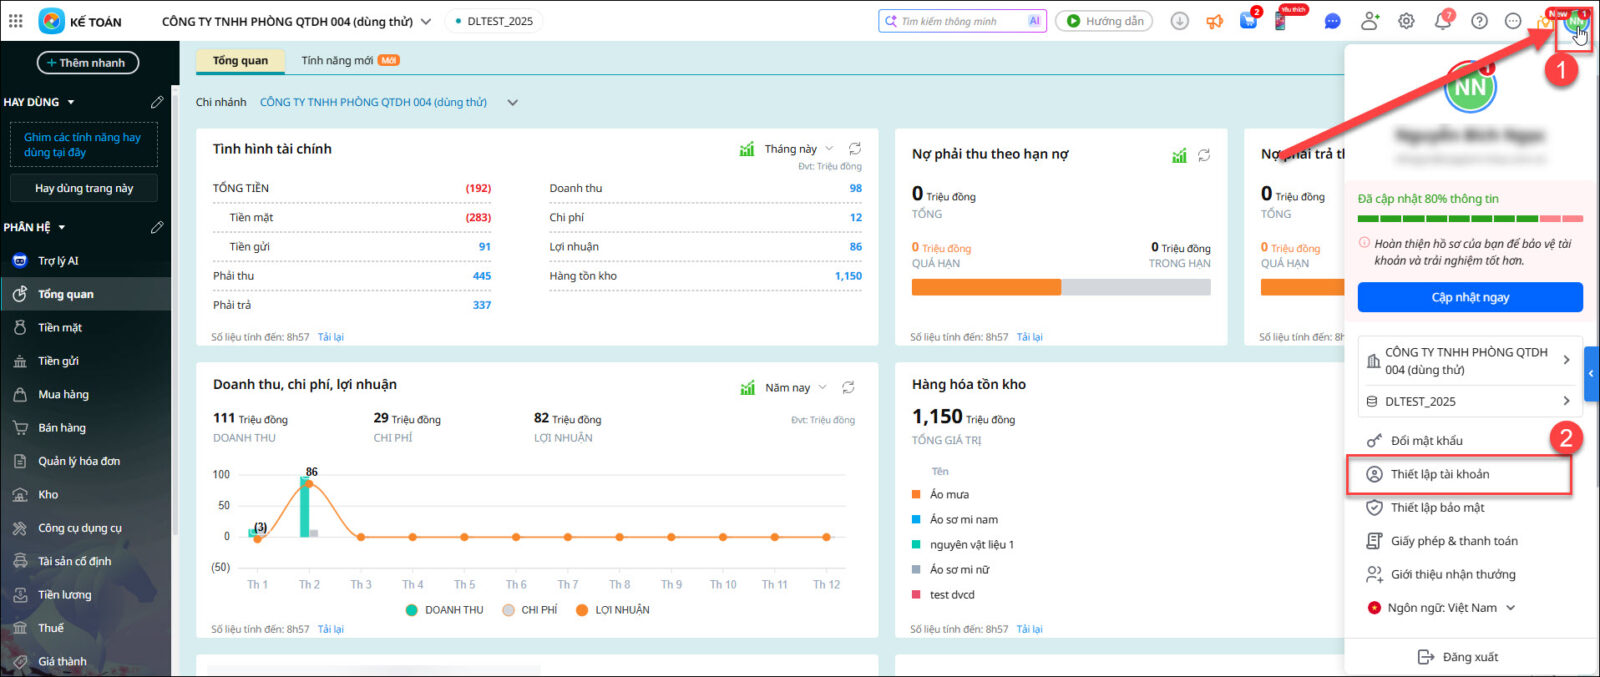Image resolution: width=1600 pixels, height=677 pixels.
Task: Expand the Chi nhánh company dropdown
Action: coord(512,102)
